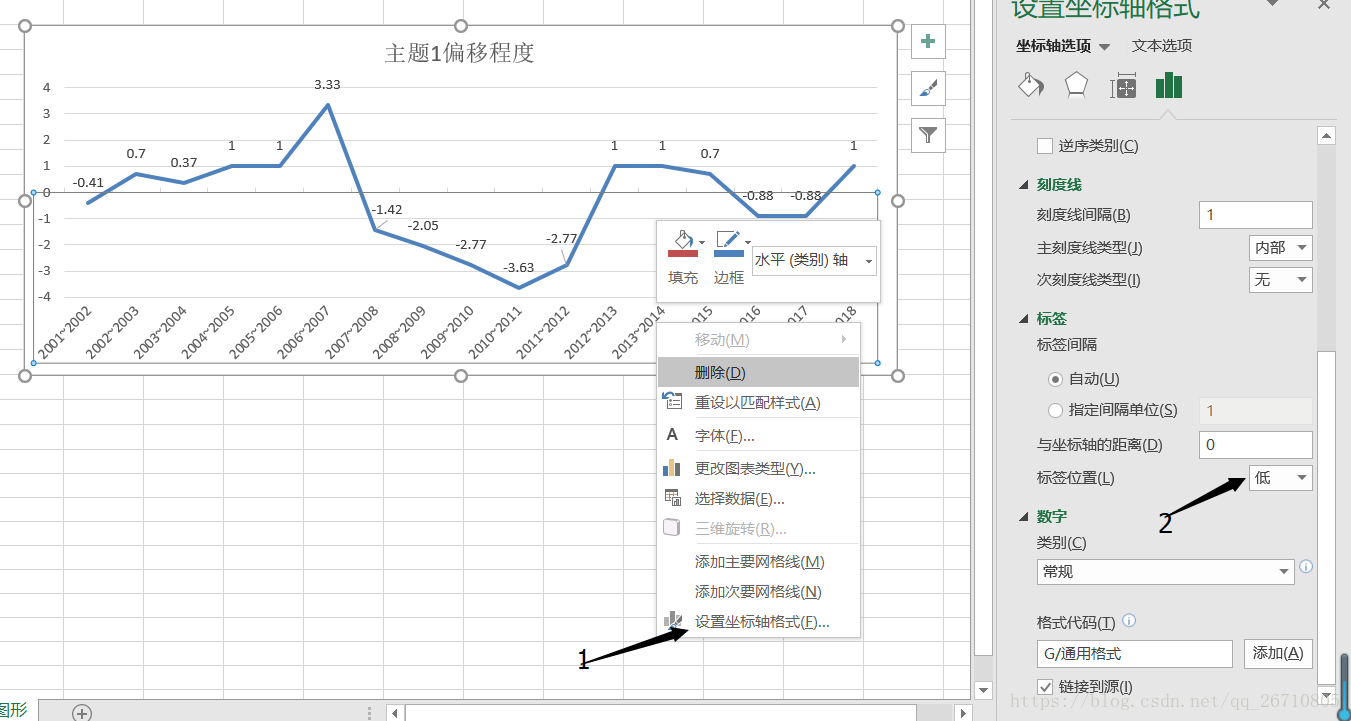Open the Chart Filters funnel button
This screenshot has width=1351, height=721.
[928, 135]
